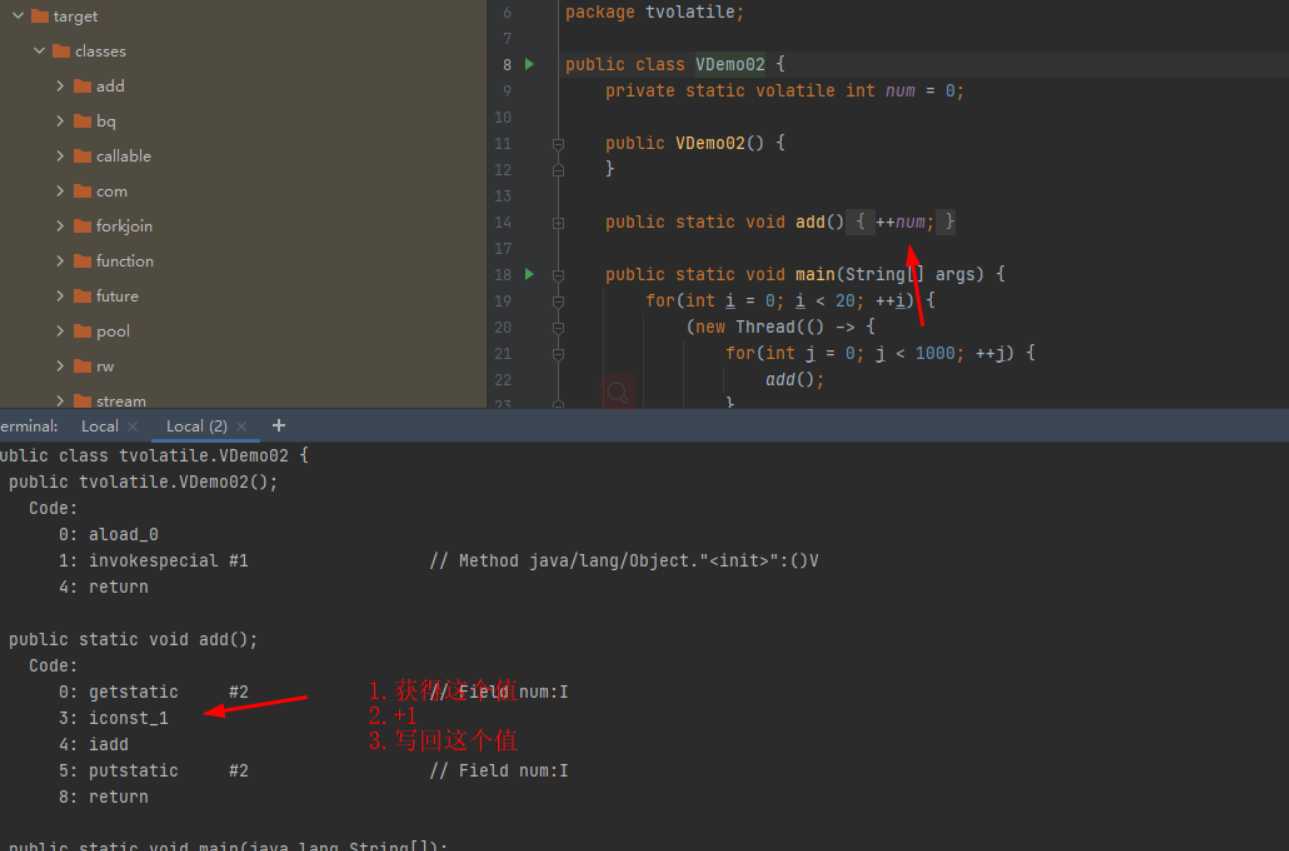Click the add() call on line 22
The image size is (1289, 851).
tap(795, 379)
